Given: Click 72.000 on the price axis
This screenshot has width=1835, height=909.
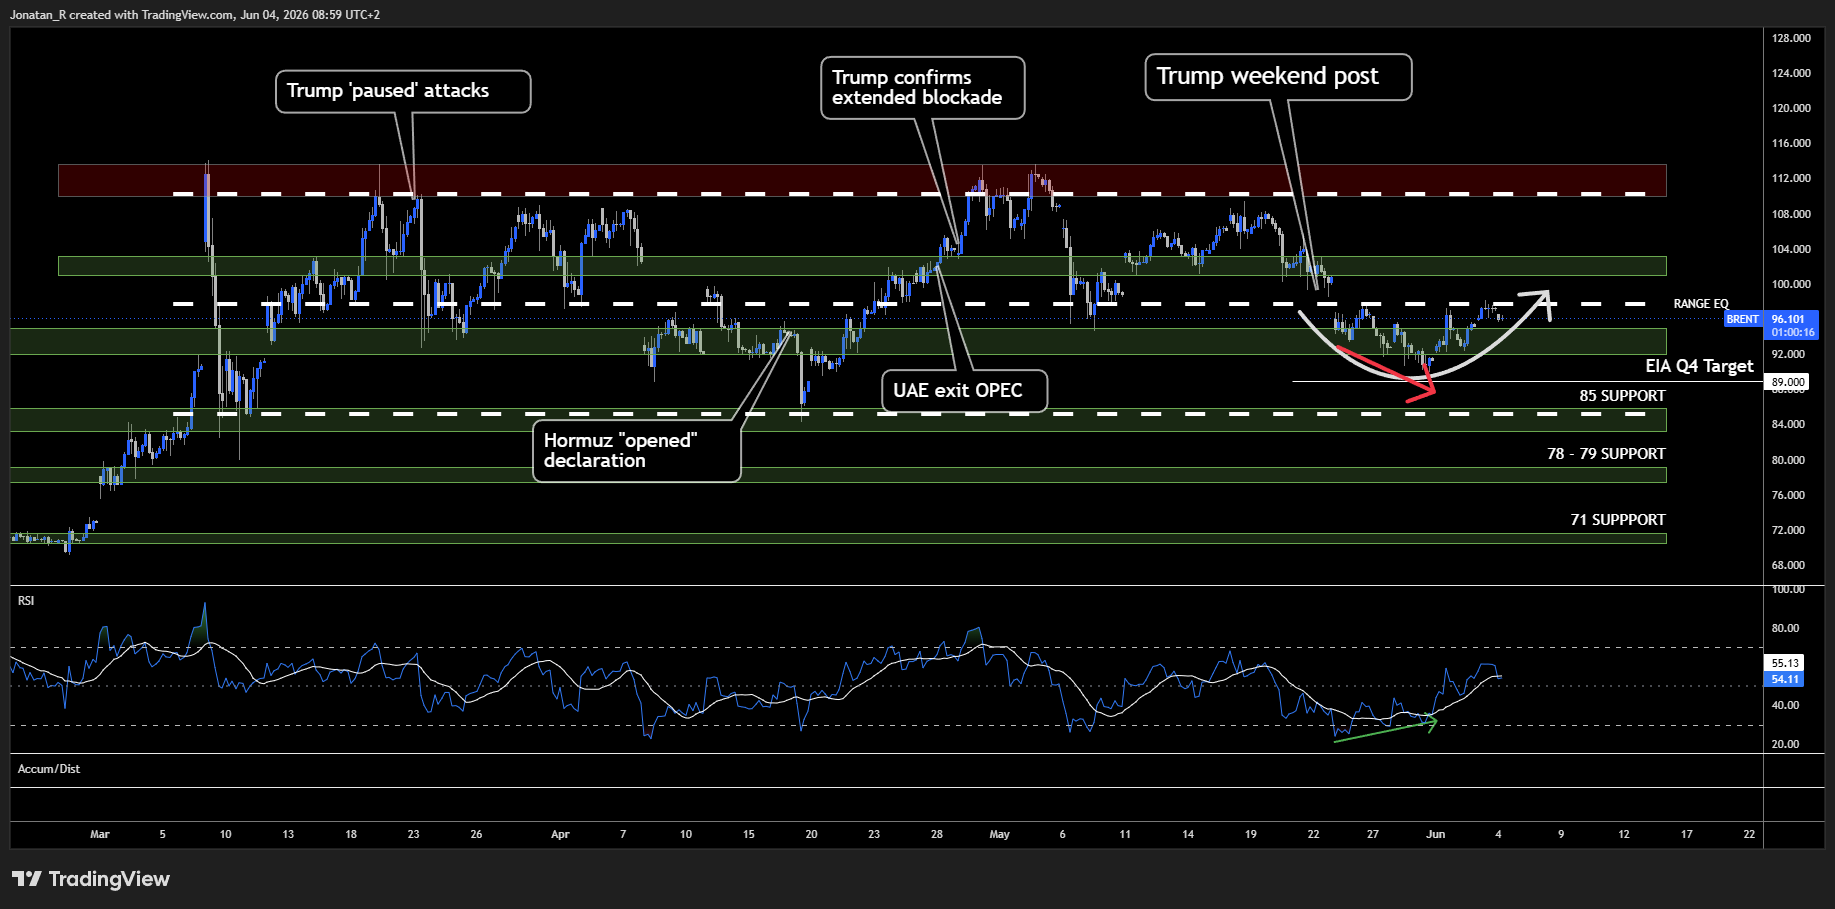Looking at the screenshot, I should click(1788, 530).
